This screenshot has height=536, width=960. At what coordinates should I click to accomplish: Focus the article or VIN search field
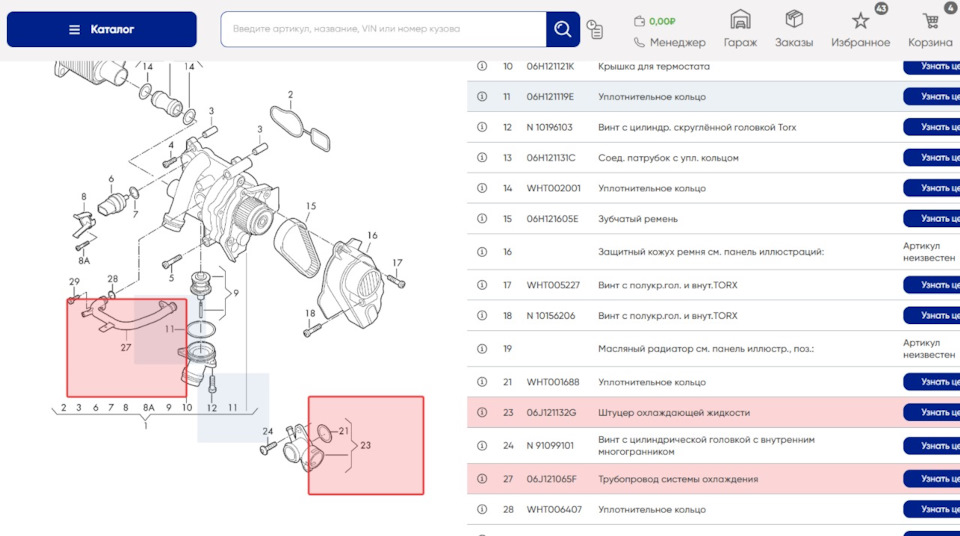(385, 30)
